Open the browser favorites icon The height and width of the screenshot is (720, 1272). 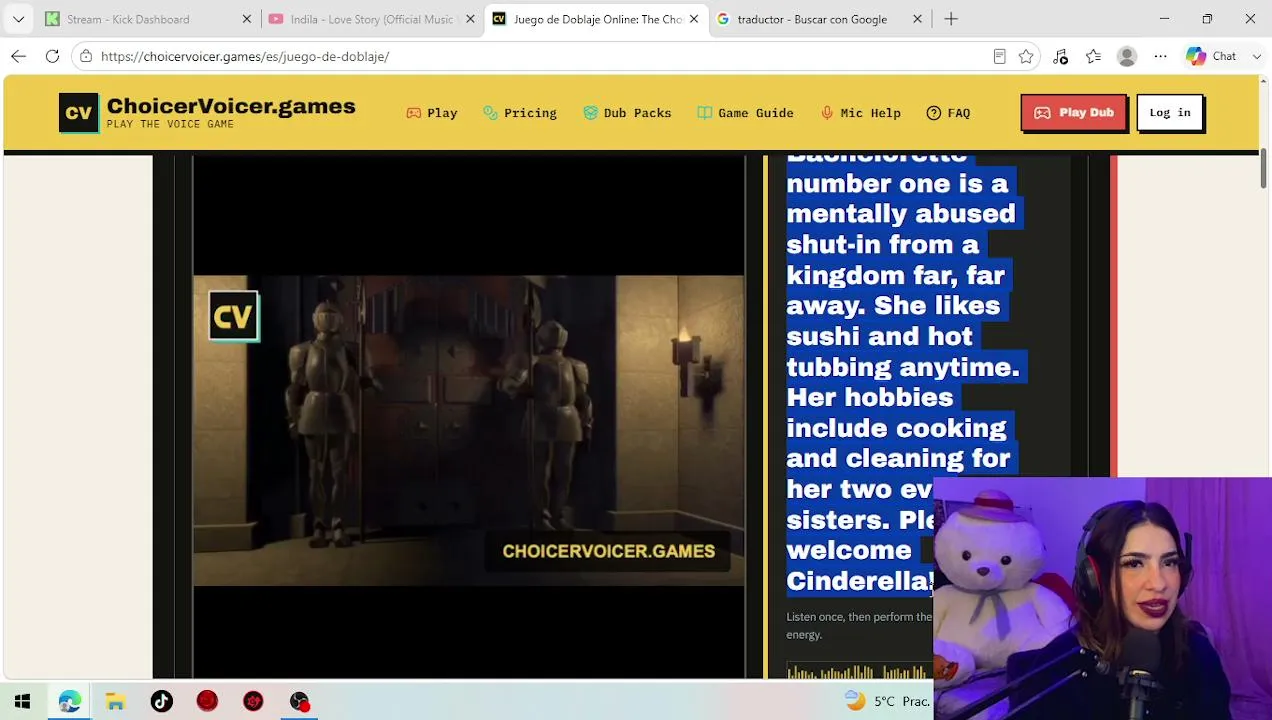pyautogui.click(x=1093, y=56)
